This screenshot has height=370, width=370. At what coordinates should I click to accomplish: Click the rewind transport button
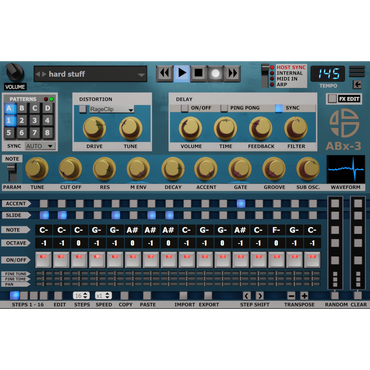coord(165,73)
